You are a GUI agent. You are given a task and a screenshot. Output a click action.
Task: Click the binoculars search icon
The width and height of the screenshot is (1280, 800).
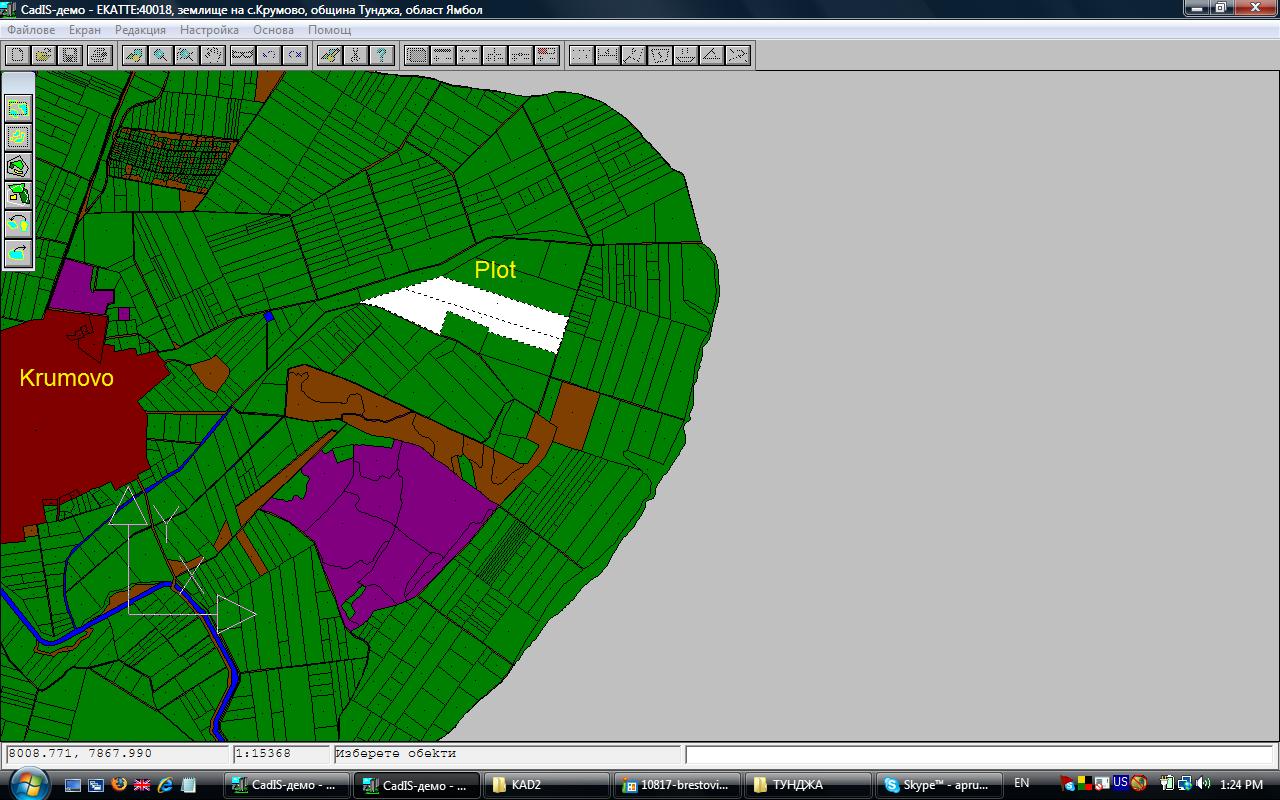coord(241,55)
